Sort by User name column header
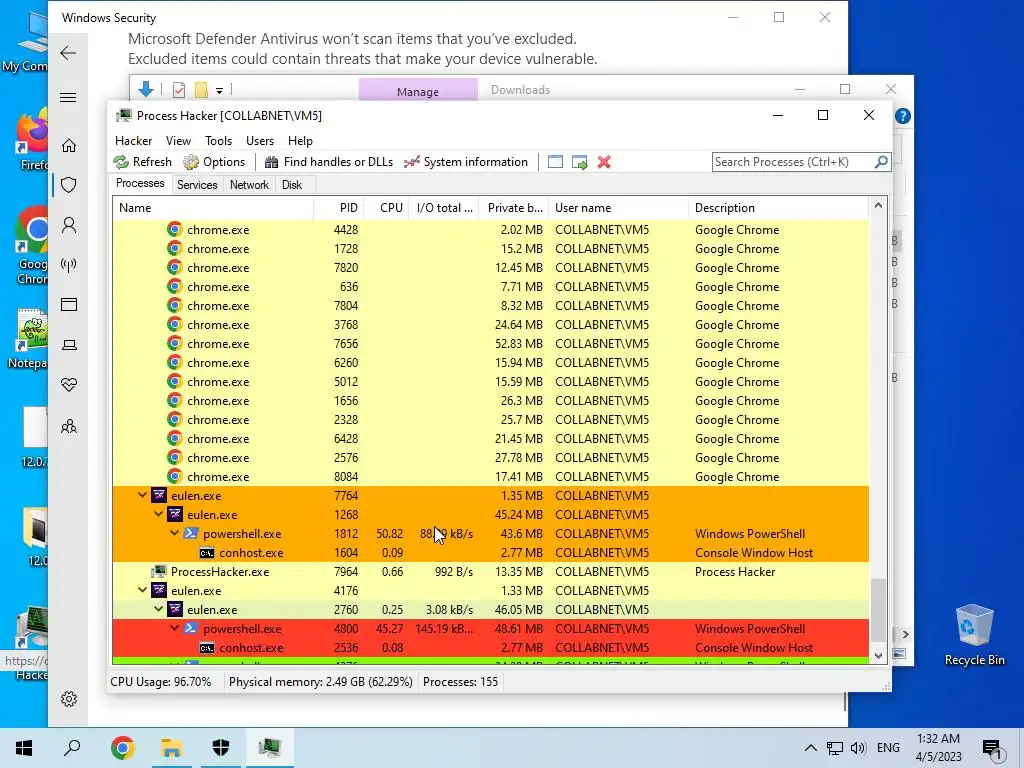The height and width of the screenshot is (768, 1024). point(618,208)
